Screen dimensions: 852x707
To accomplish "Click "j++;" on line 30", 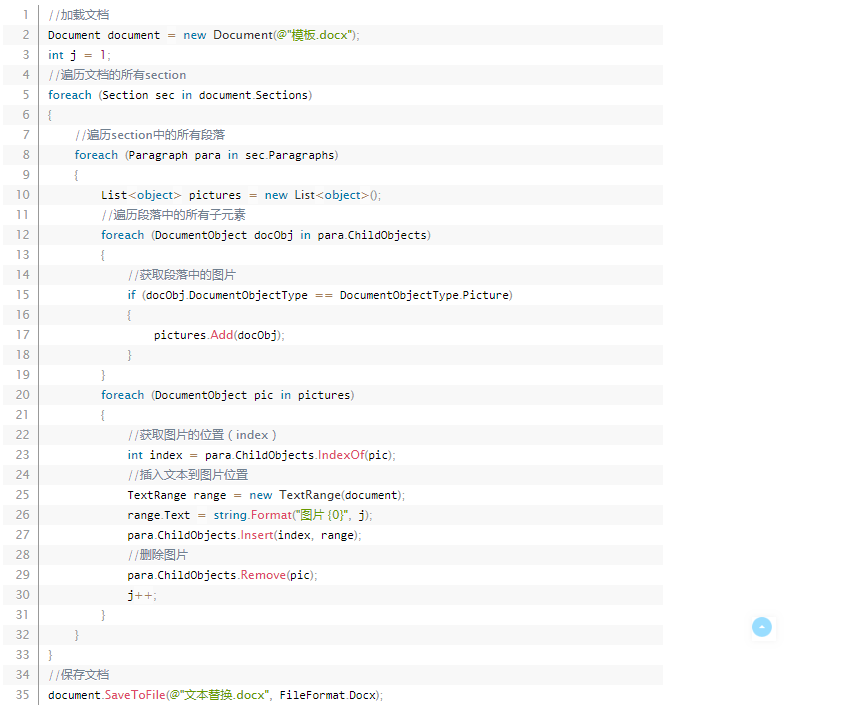I will click(142, 595).
